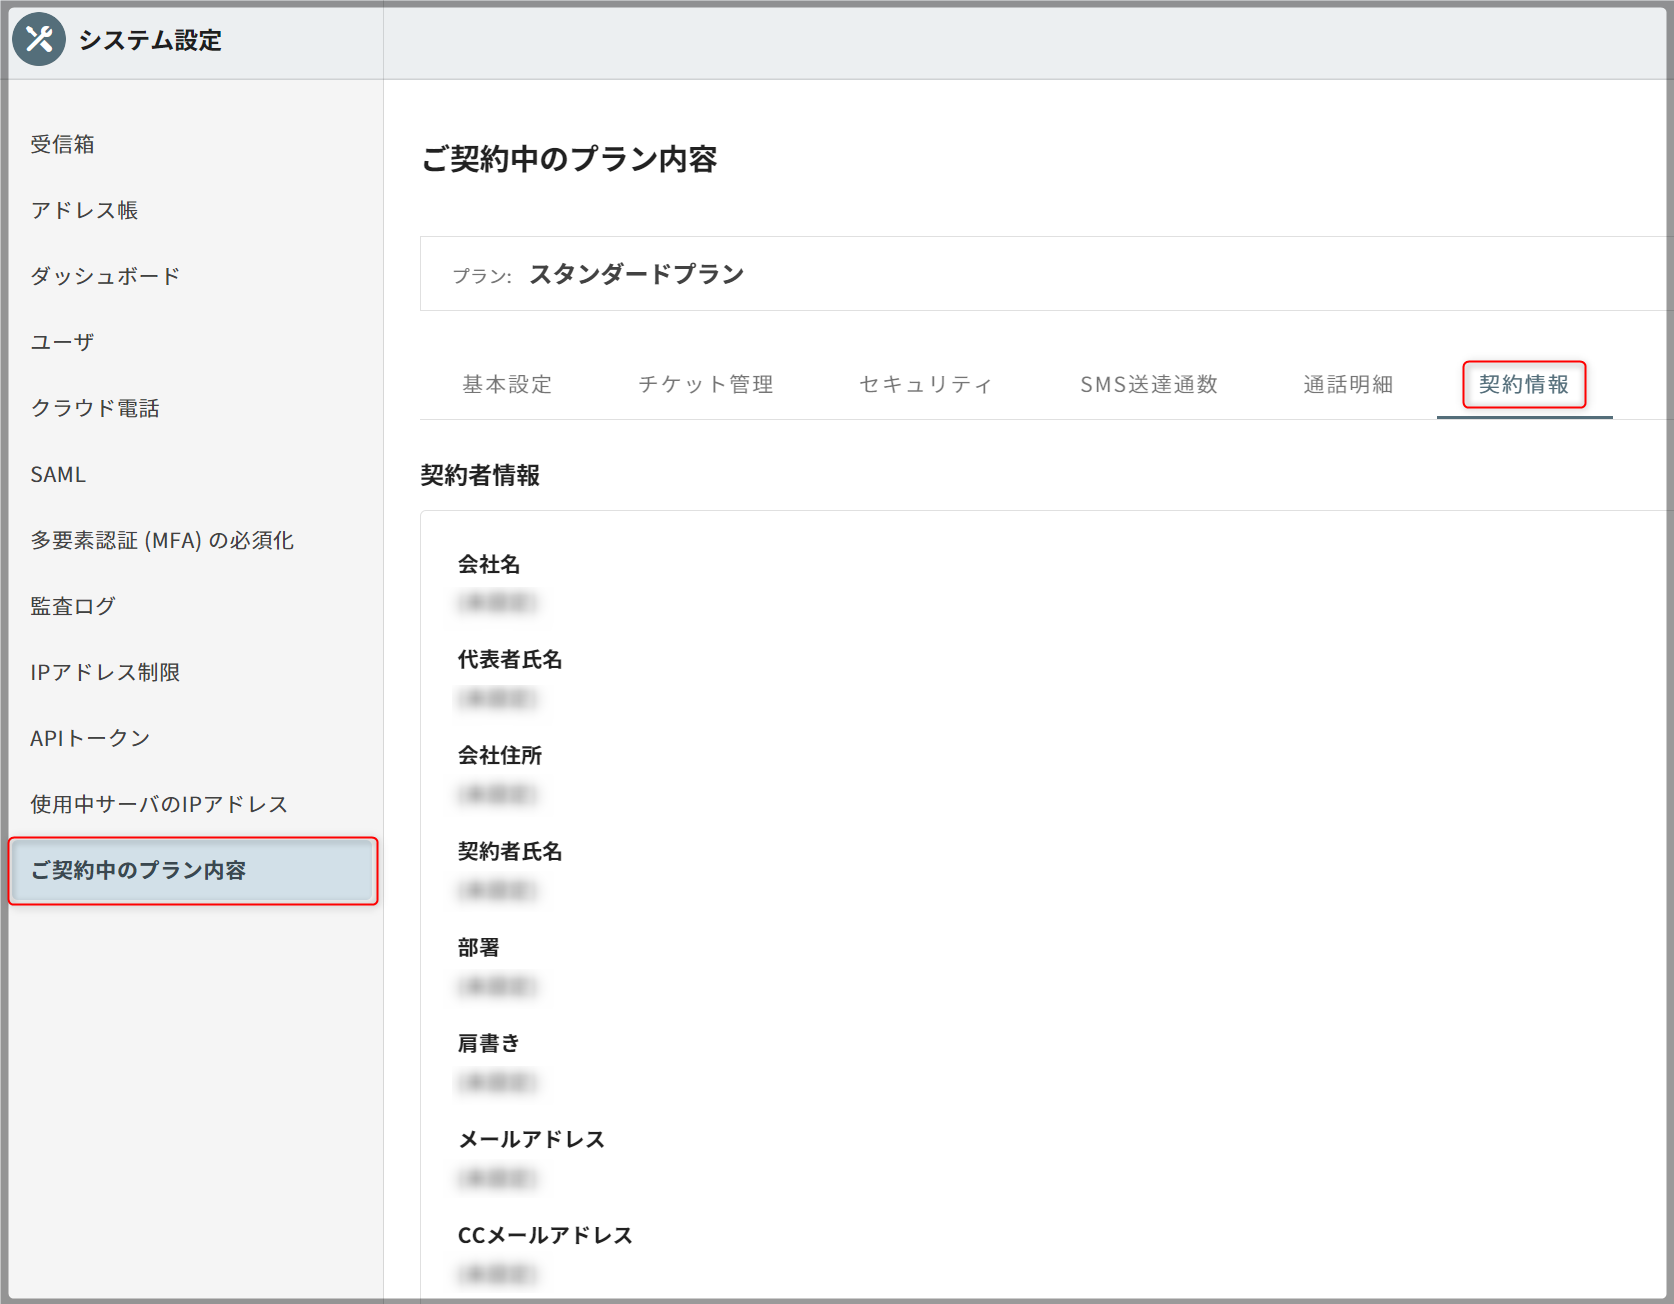Switch to the 基本設定 tab
The width and height of the screenshot is (1674, 1304).
[507, 384]
